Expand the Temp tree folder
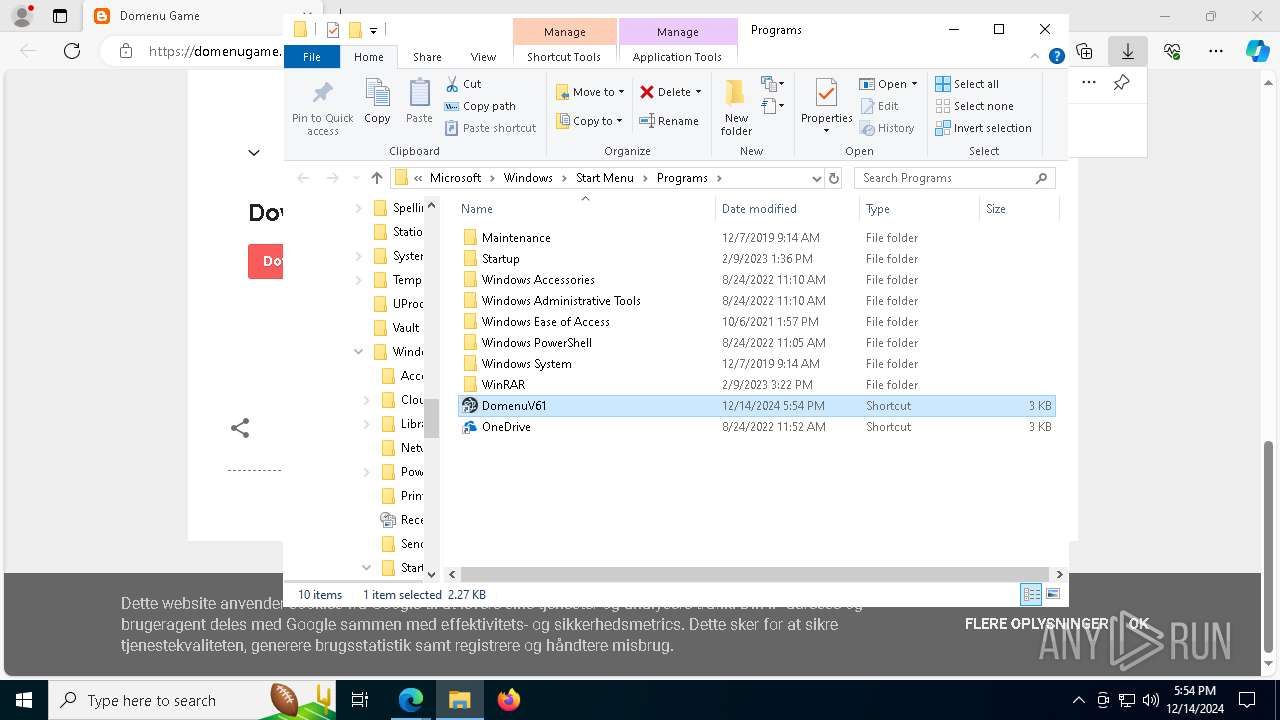This screenshot has width=1280, height=720. coord(359,280)
